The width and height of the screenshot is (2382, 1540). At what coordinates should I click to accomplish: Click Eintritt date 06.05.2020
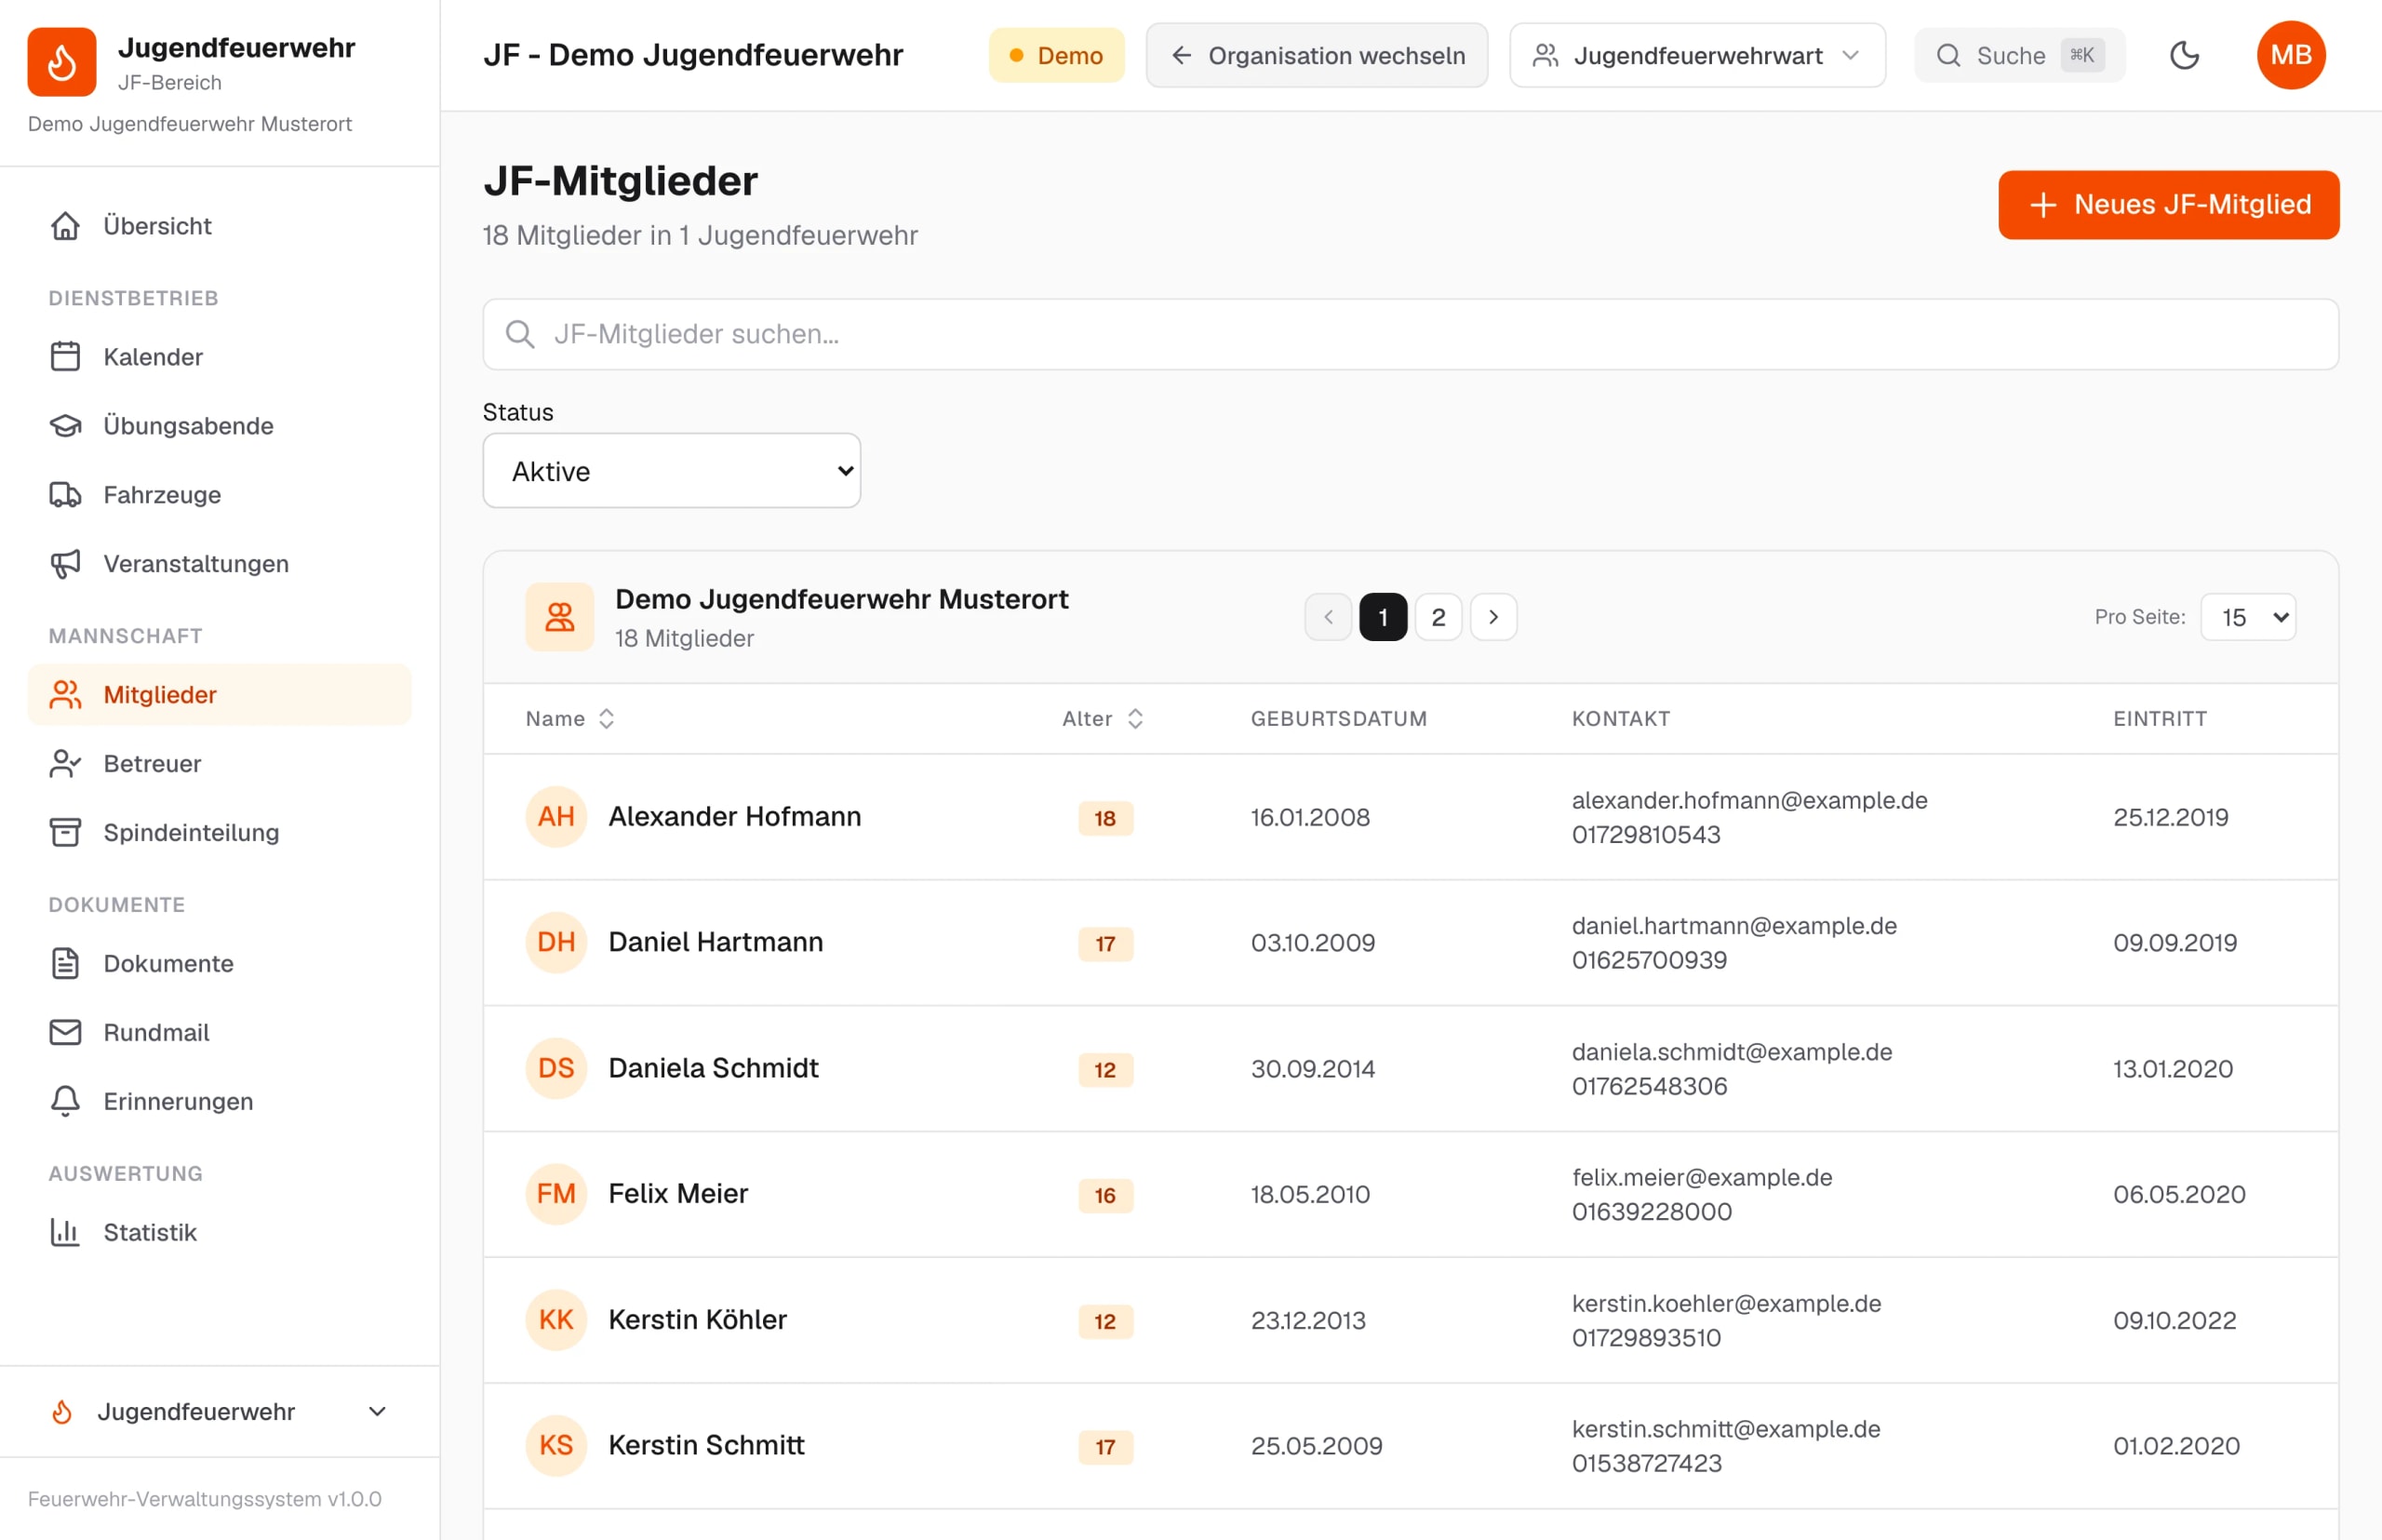2179,1195
